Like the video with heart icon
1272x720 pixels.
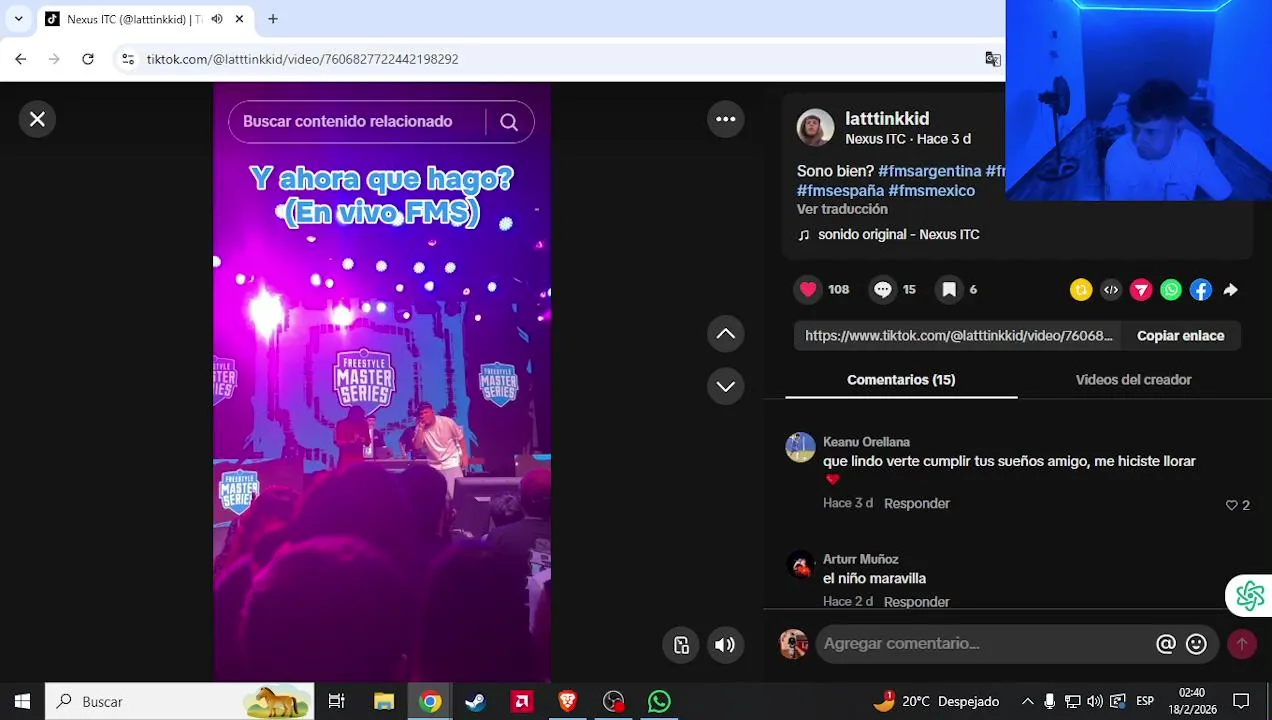click(808, 289)
